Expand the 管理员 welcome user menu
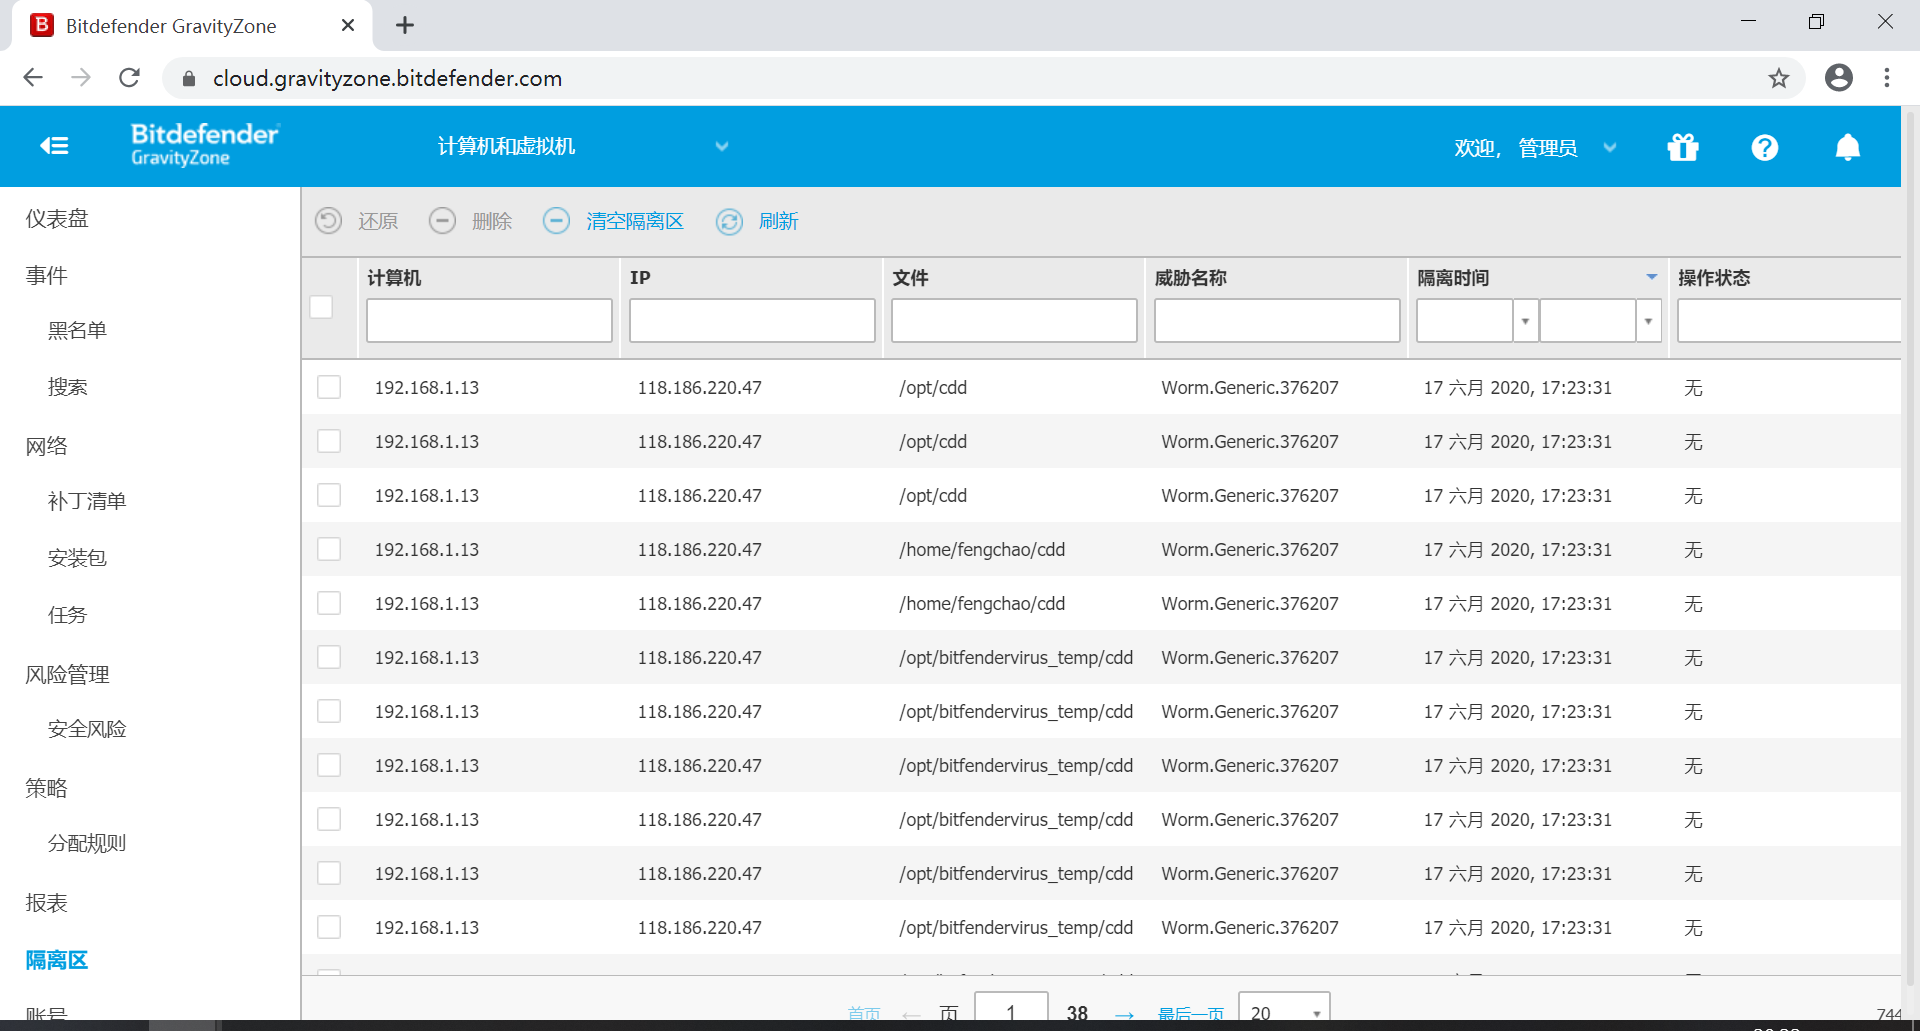 tap(1610, 147)
